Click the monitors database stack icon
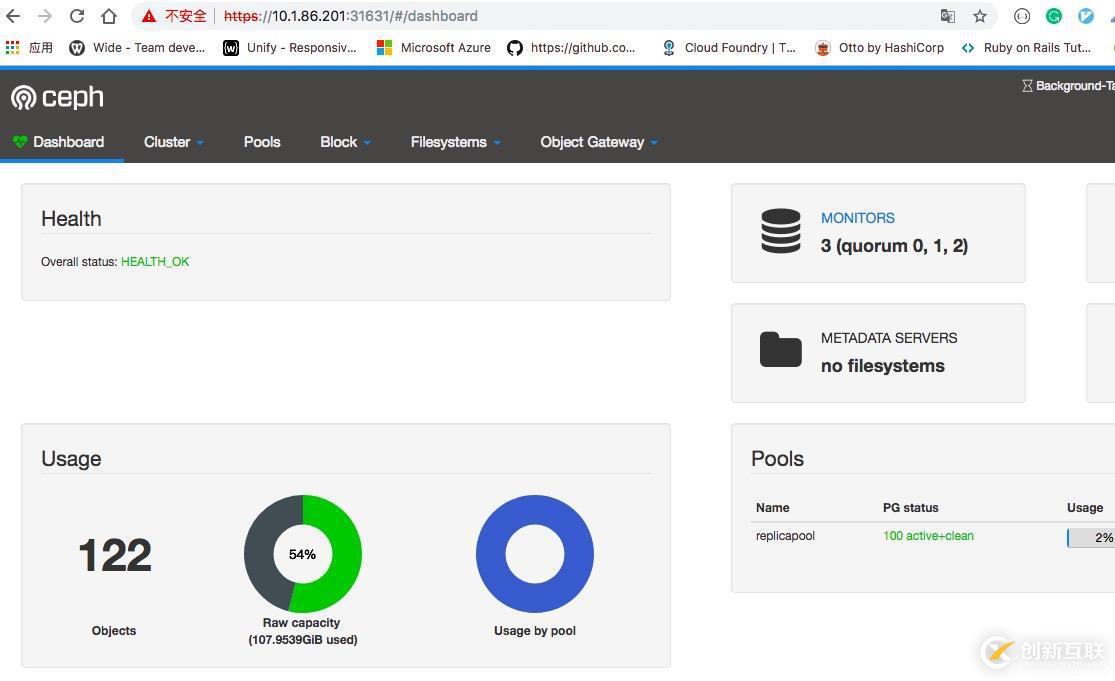Screen dimensions: 1115x681 (780, 231)
